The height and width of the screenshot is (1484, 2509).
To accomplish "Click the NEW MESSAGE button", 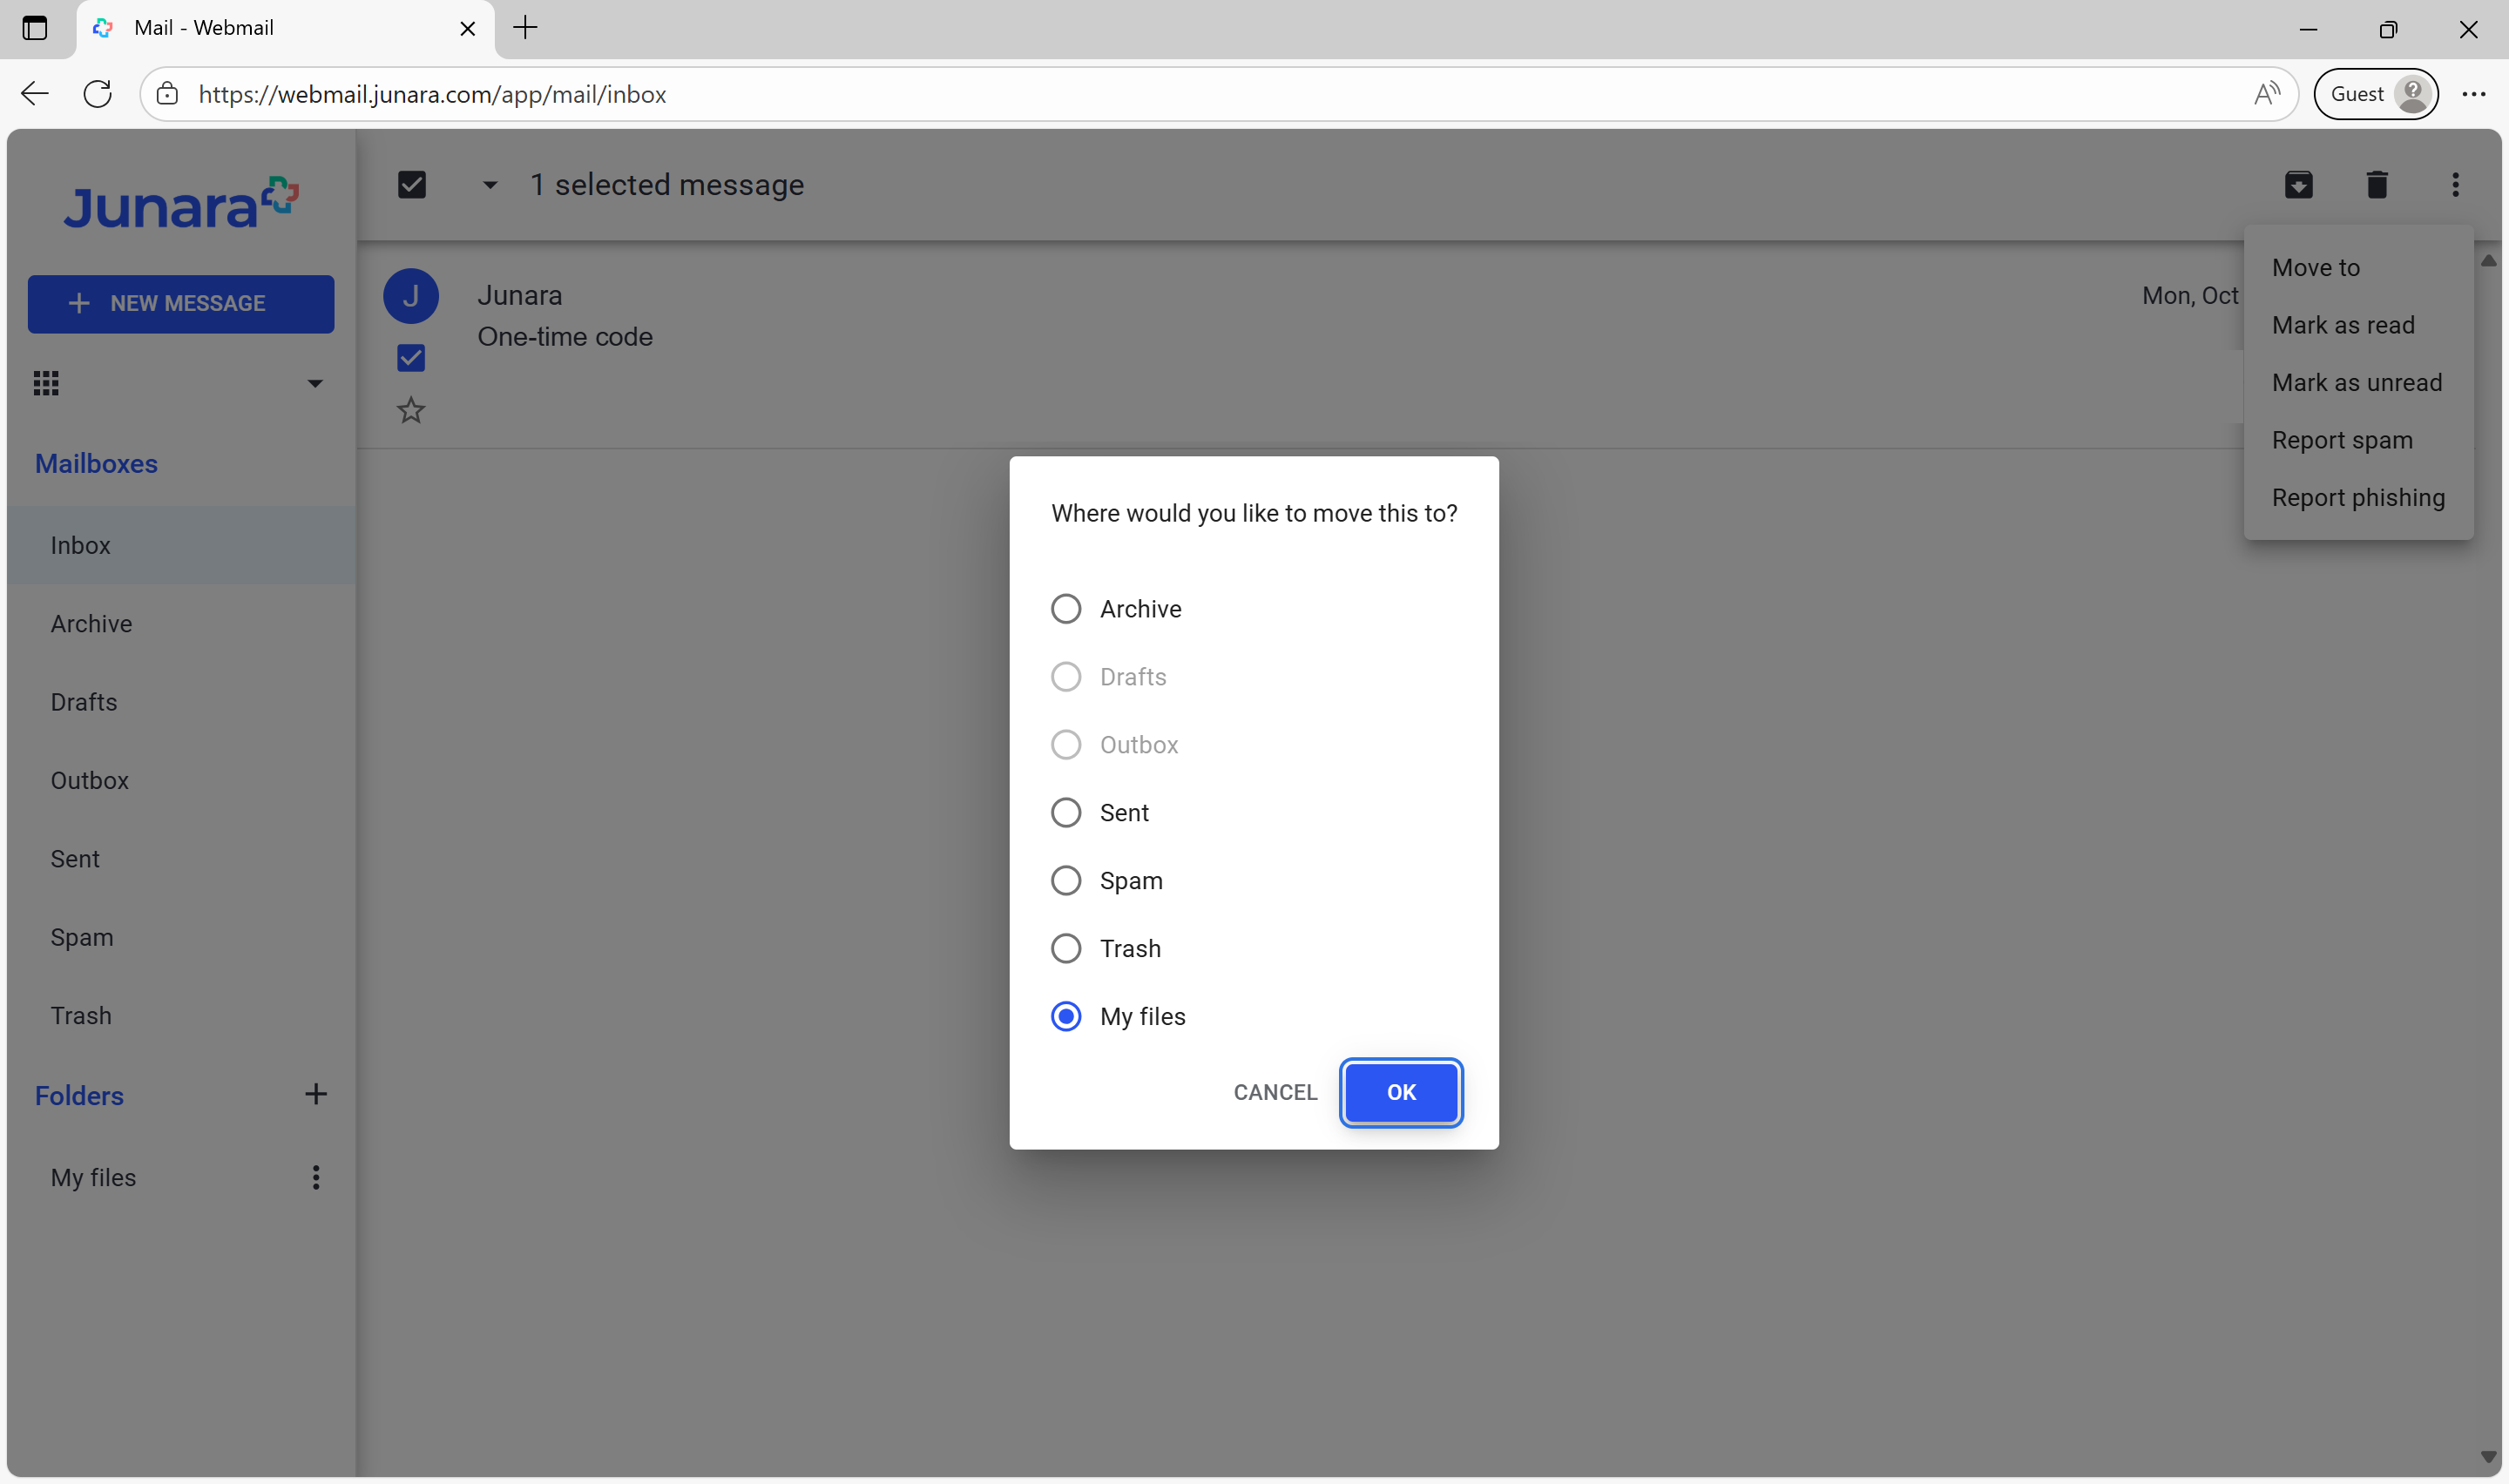I will pos(181,304).
